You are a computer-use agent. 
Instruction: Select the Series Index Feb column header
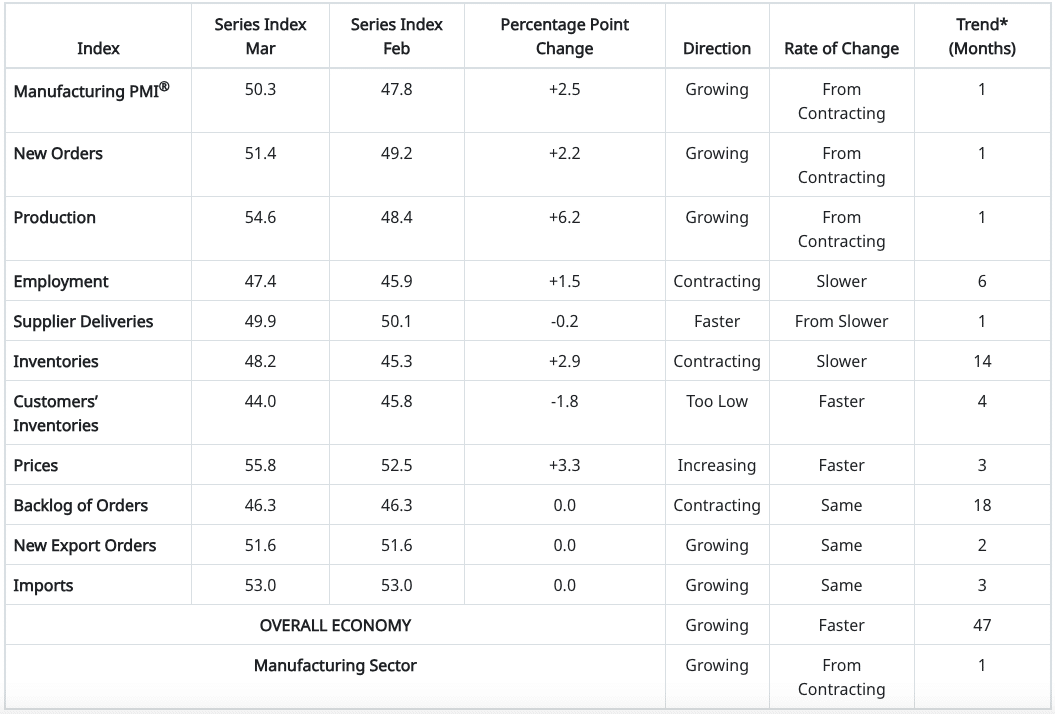point(396,36)
